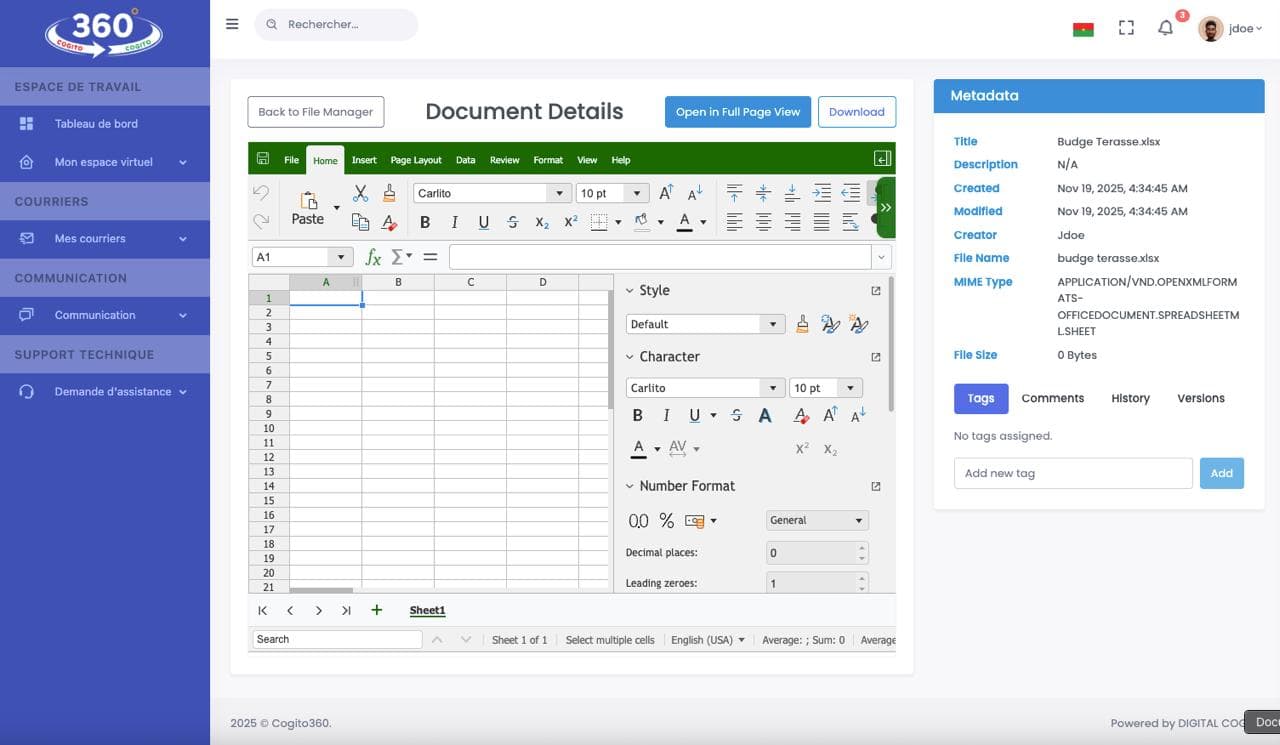Click the Sum (sigma) icon
1280x745 pixels.
click(x=396, y=257)
